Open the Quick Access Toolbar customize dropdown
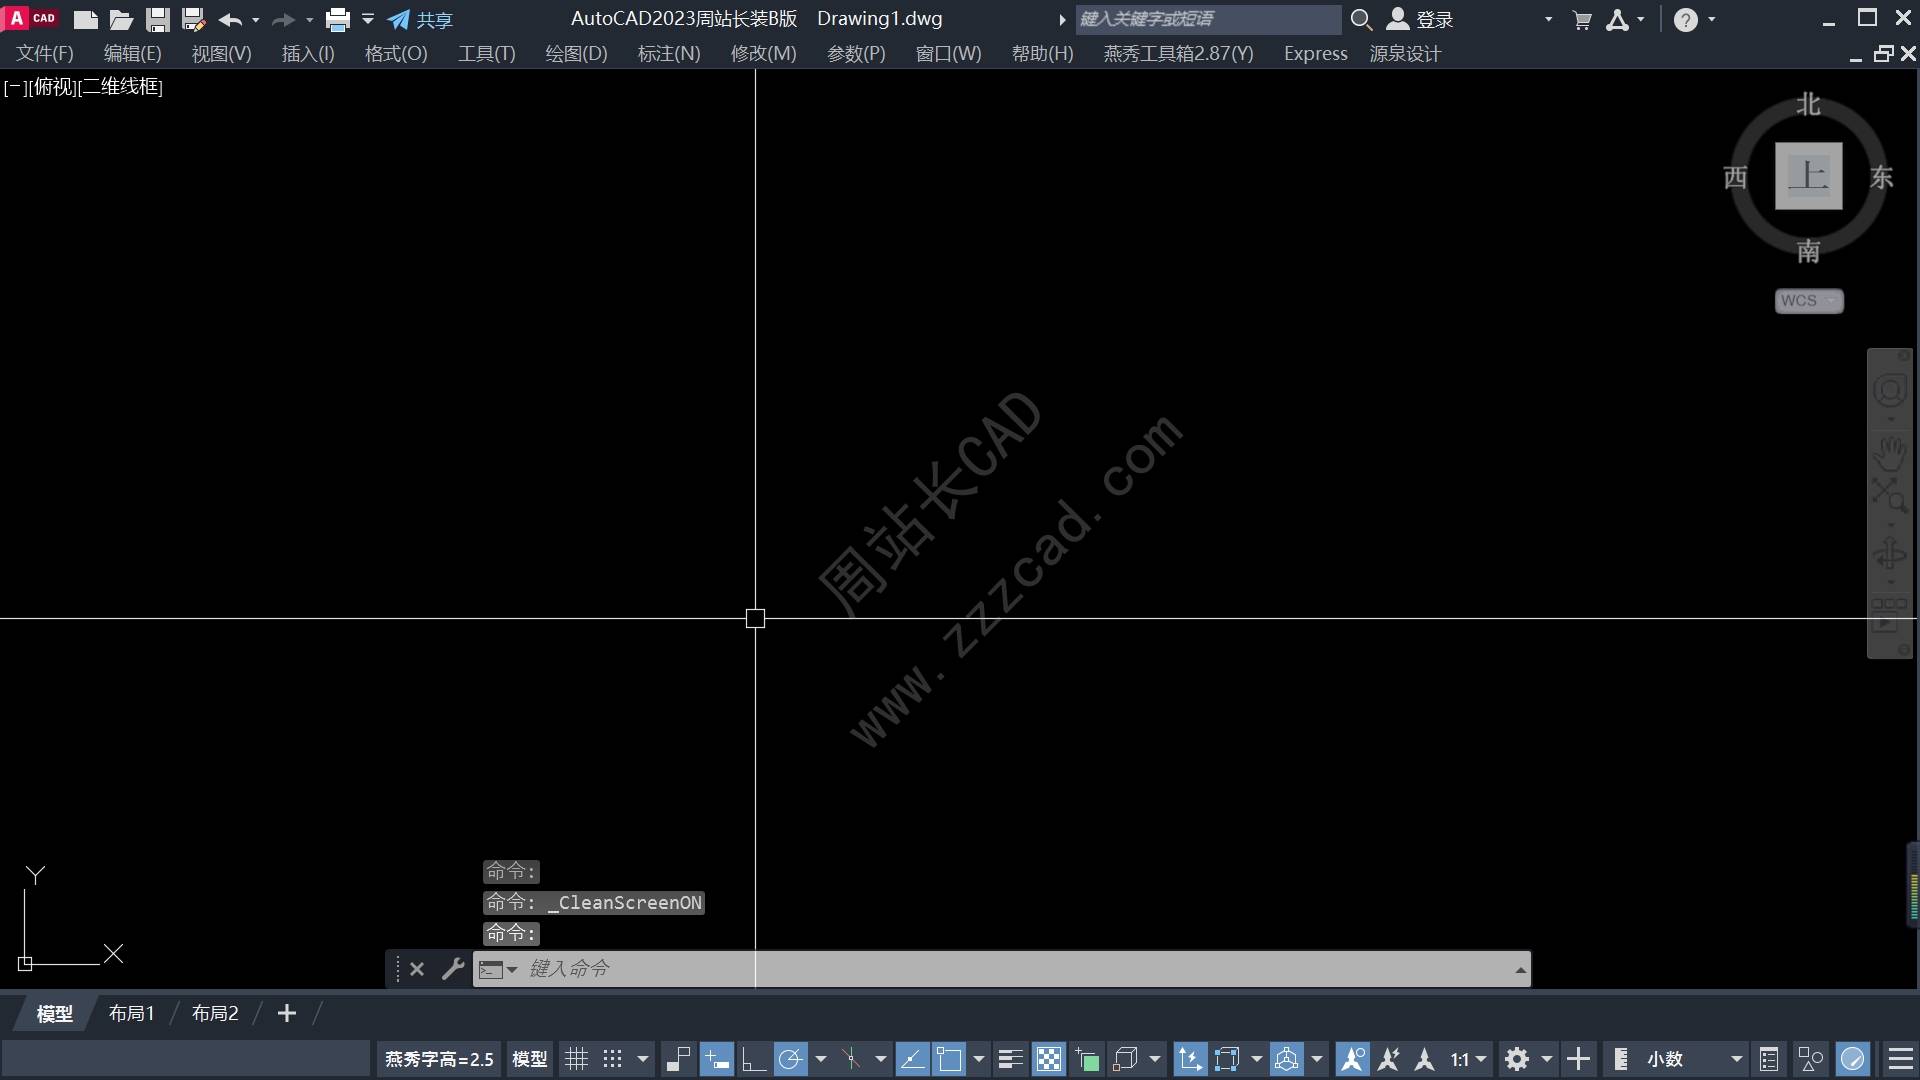1920x1080 pixels. [x=368, y=19]
